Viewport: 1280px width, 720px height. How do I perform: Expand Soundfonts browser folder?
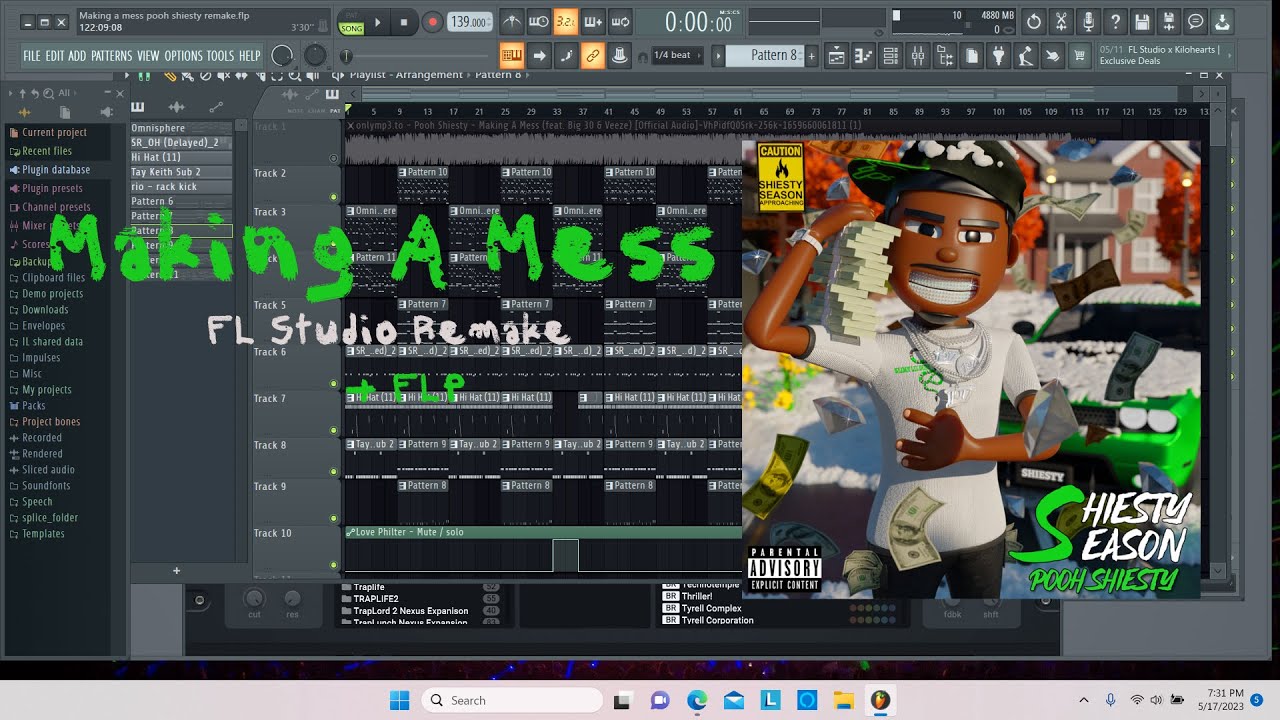46,486
